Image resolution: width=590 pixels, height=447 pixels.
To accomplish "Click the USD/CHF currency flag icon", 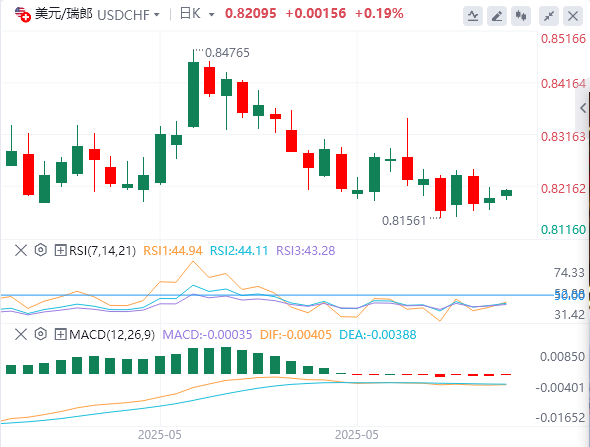I will [x=23, y=14].
